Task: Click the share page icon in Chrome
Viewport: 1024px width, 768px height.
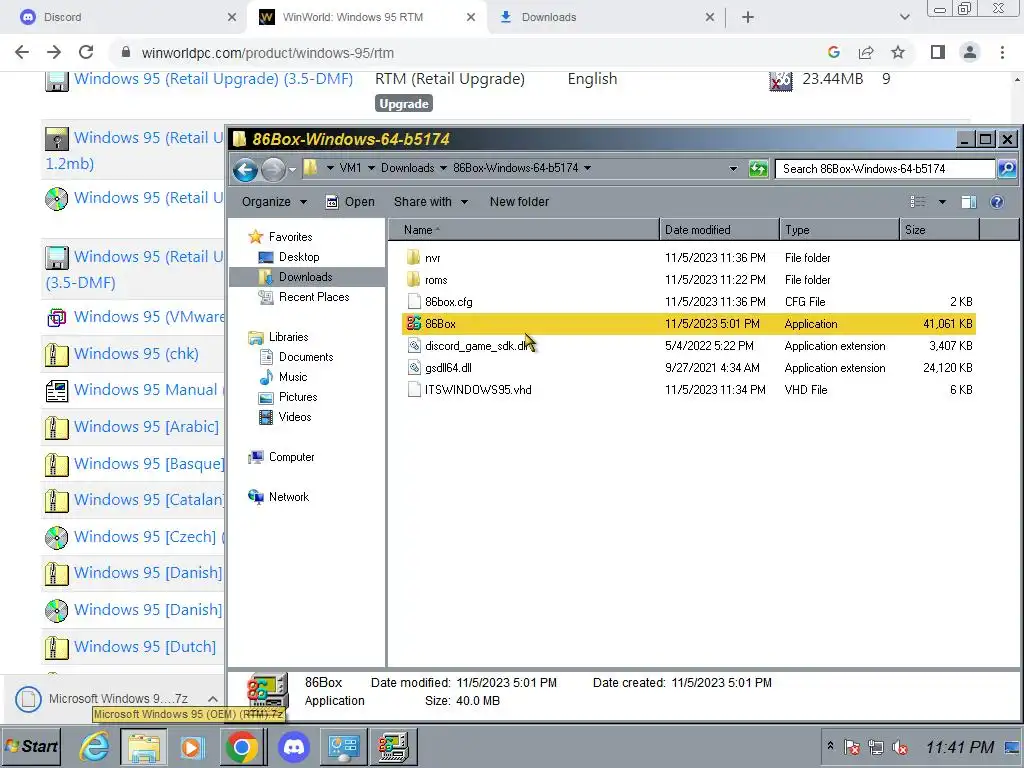Action: coord(866,52)
